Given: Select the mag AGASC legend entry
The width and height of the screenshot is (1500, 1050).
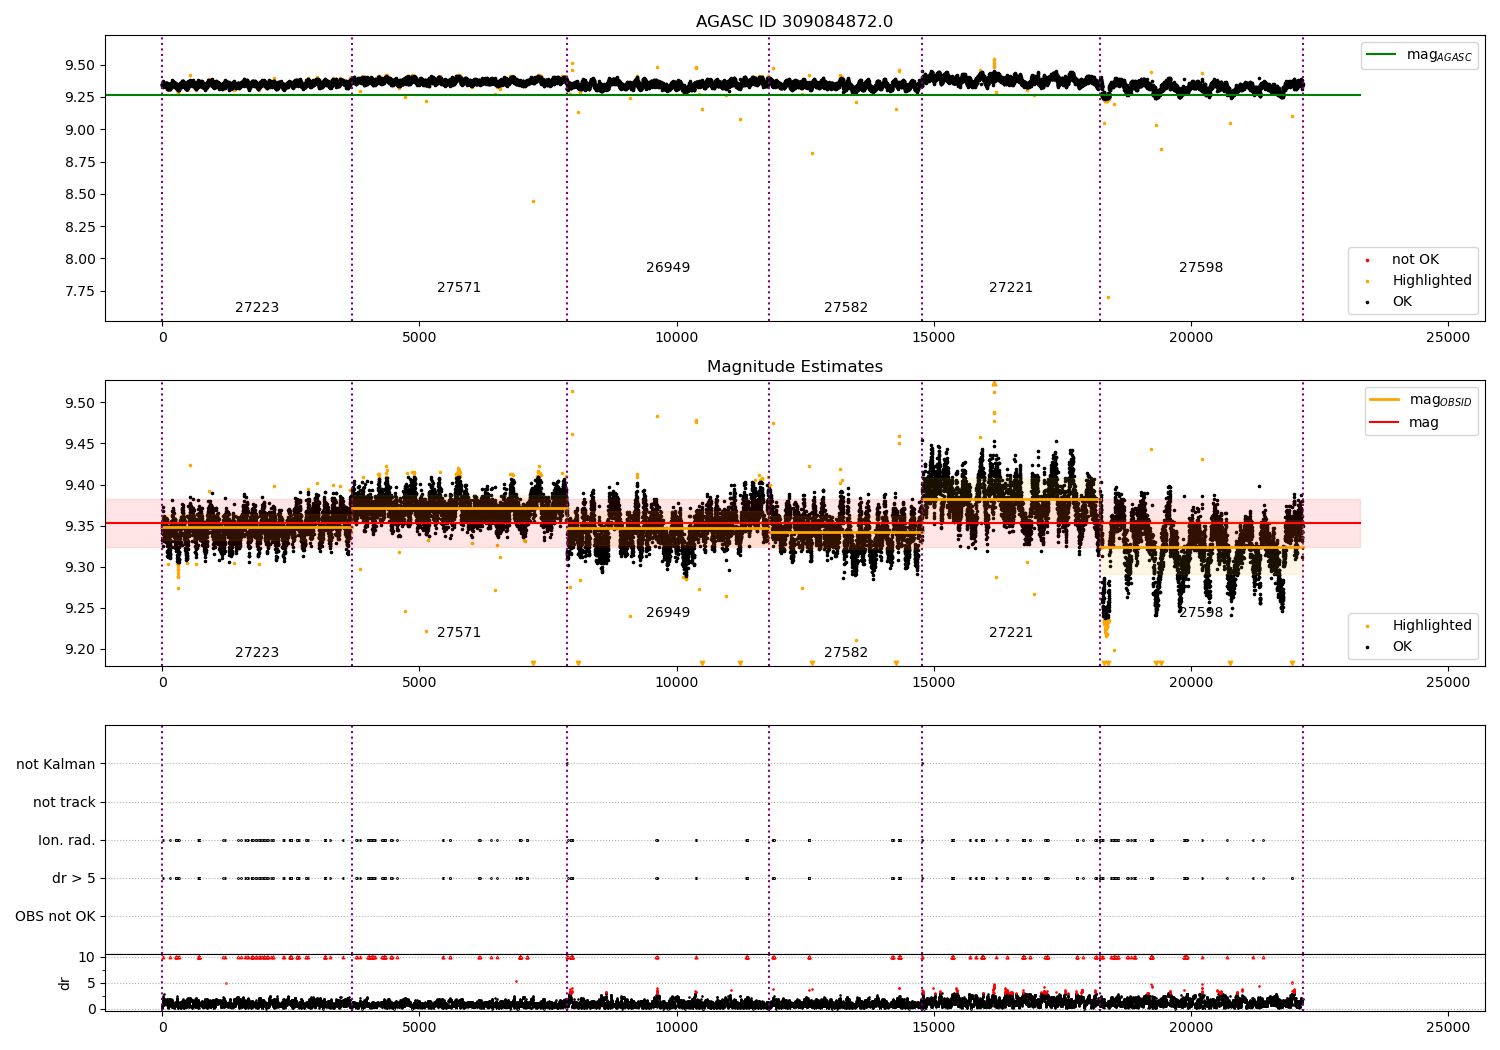Looking at the screenshot, I should 1419,55.
